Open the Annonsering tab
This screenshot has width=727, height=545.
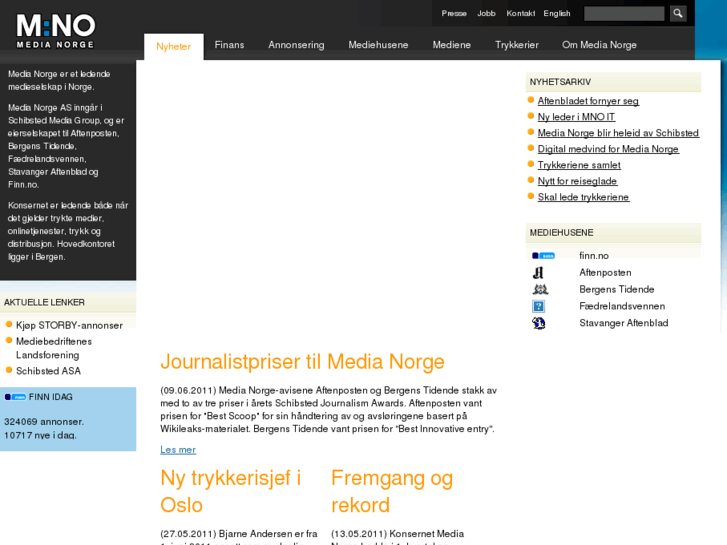296,45
